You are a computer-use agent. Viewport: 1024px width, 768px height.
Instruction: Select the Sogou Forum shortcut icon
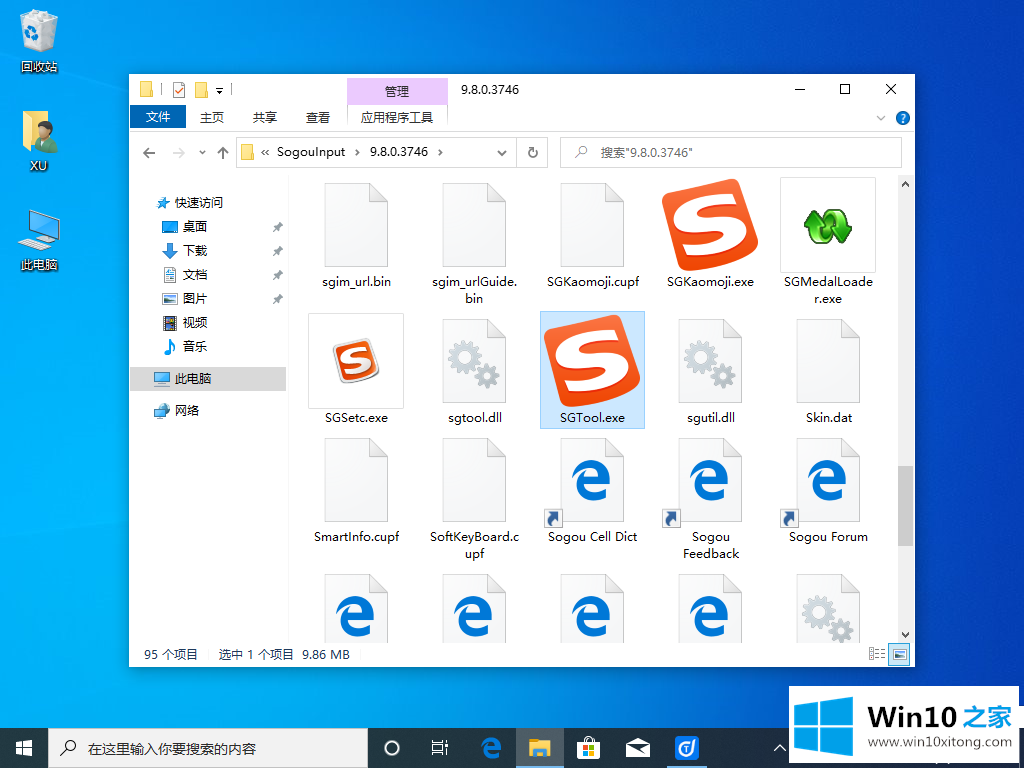[x=822, y=482]
